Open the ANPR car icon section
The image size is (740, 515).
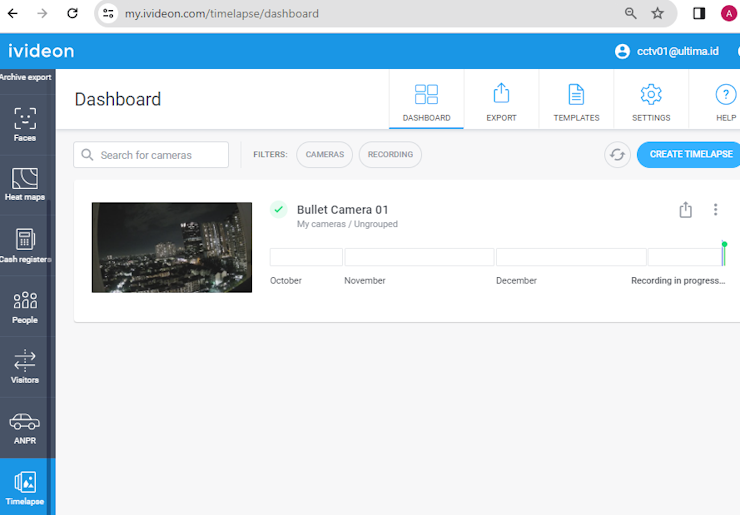pos(25,428)
